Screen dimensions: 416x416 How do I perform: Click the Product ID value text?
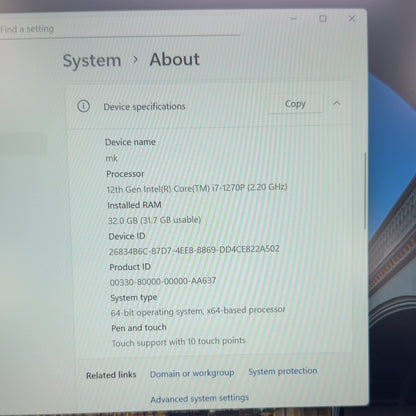163,282
